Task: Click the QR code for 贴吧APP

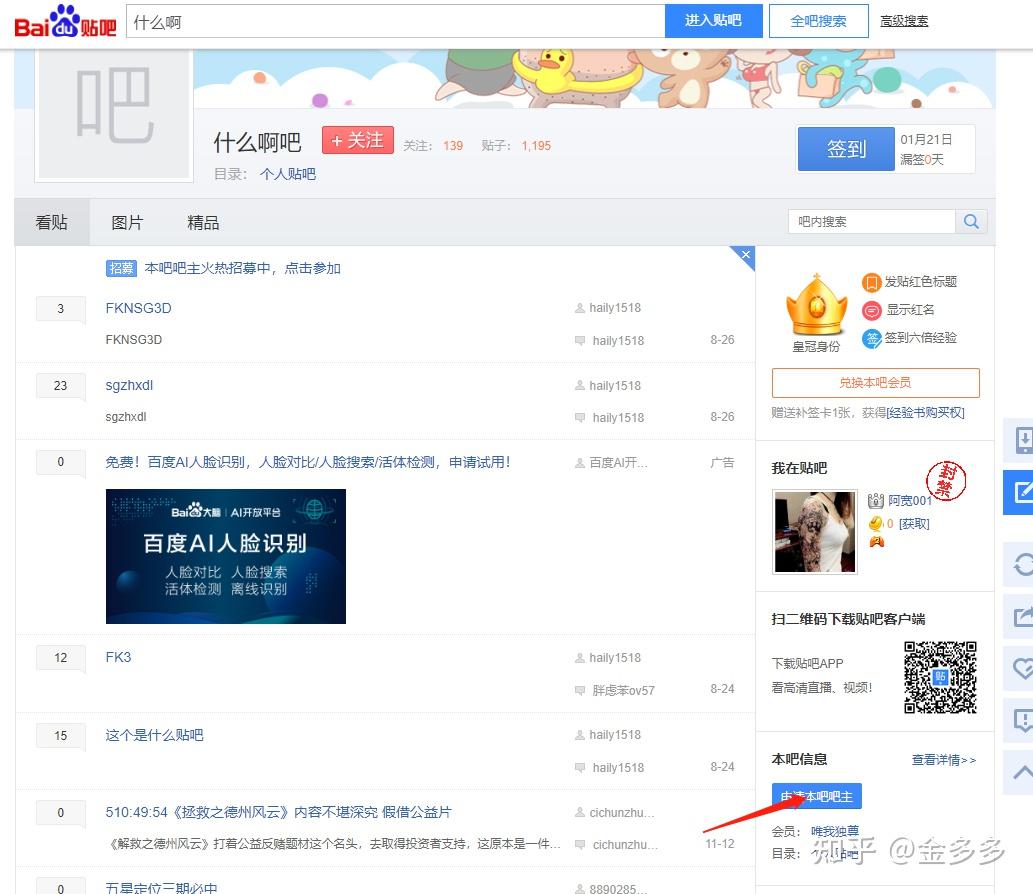Action: [940, 677]
